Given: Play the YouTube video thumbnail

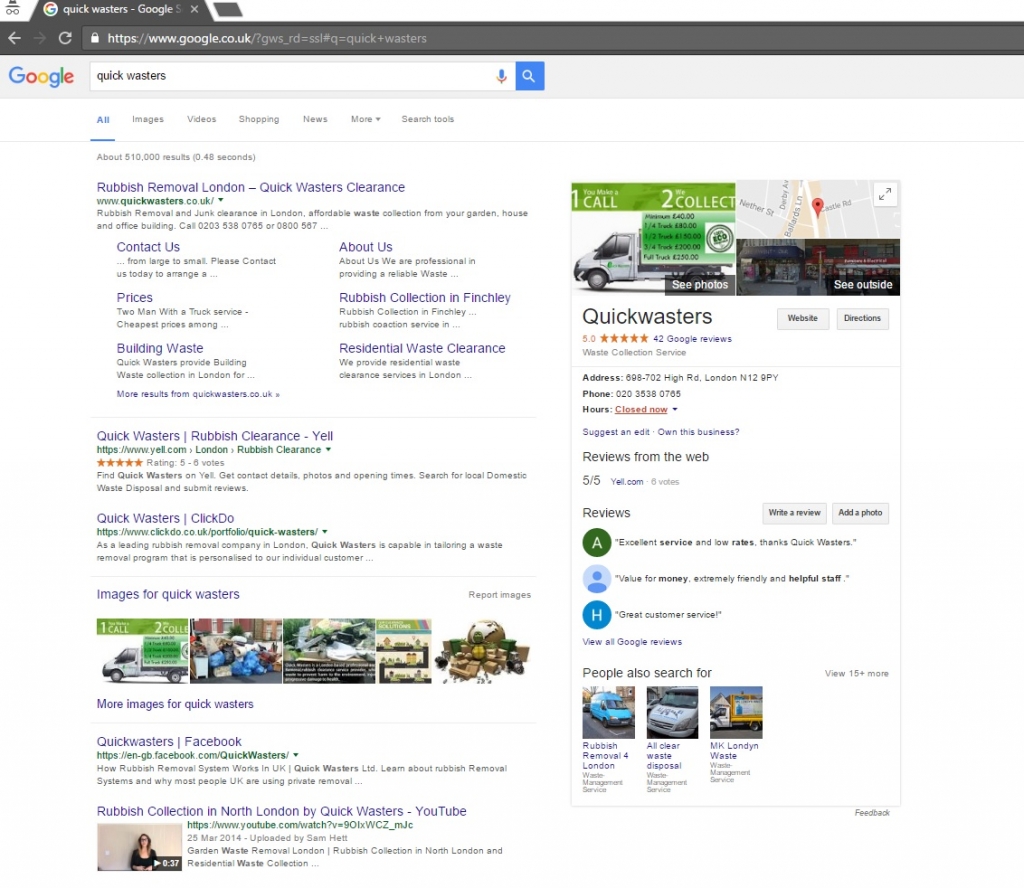Looking at the screenshot, I should click(x=139, y=847).
